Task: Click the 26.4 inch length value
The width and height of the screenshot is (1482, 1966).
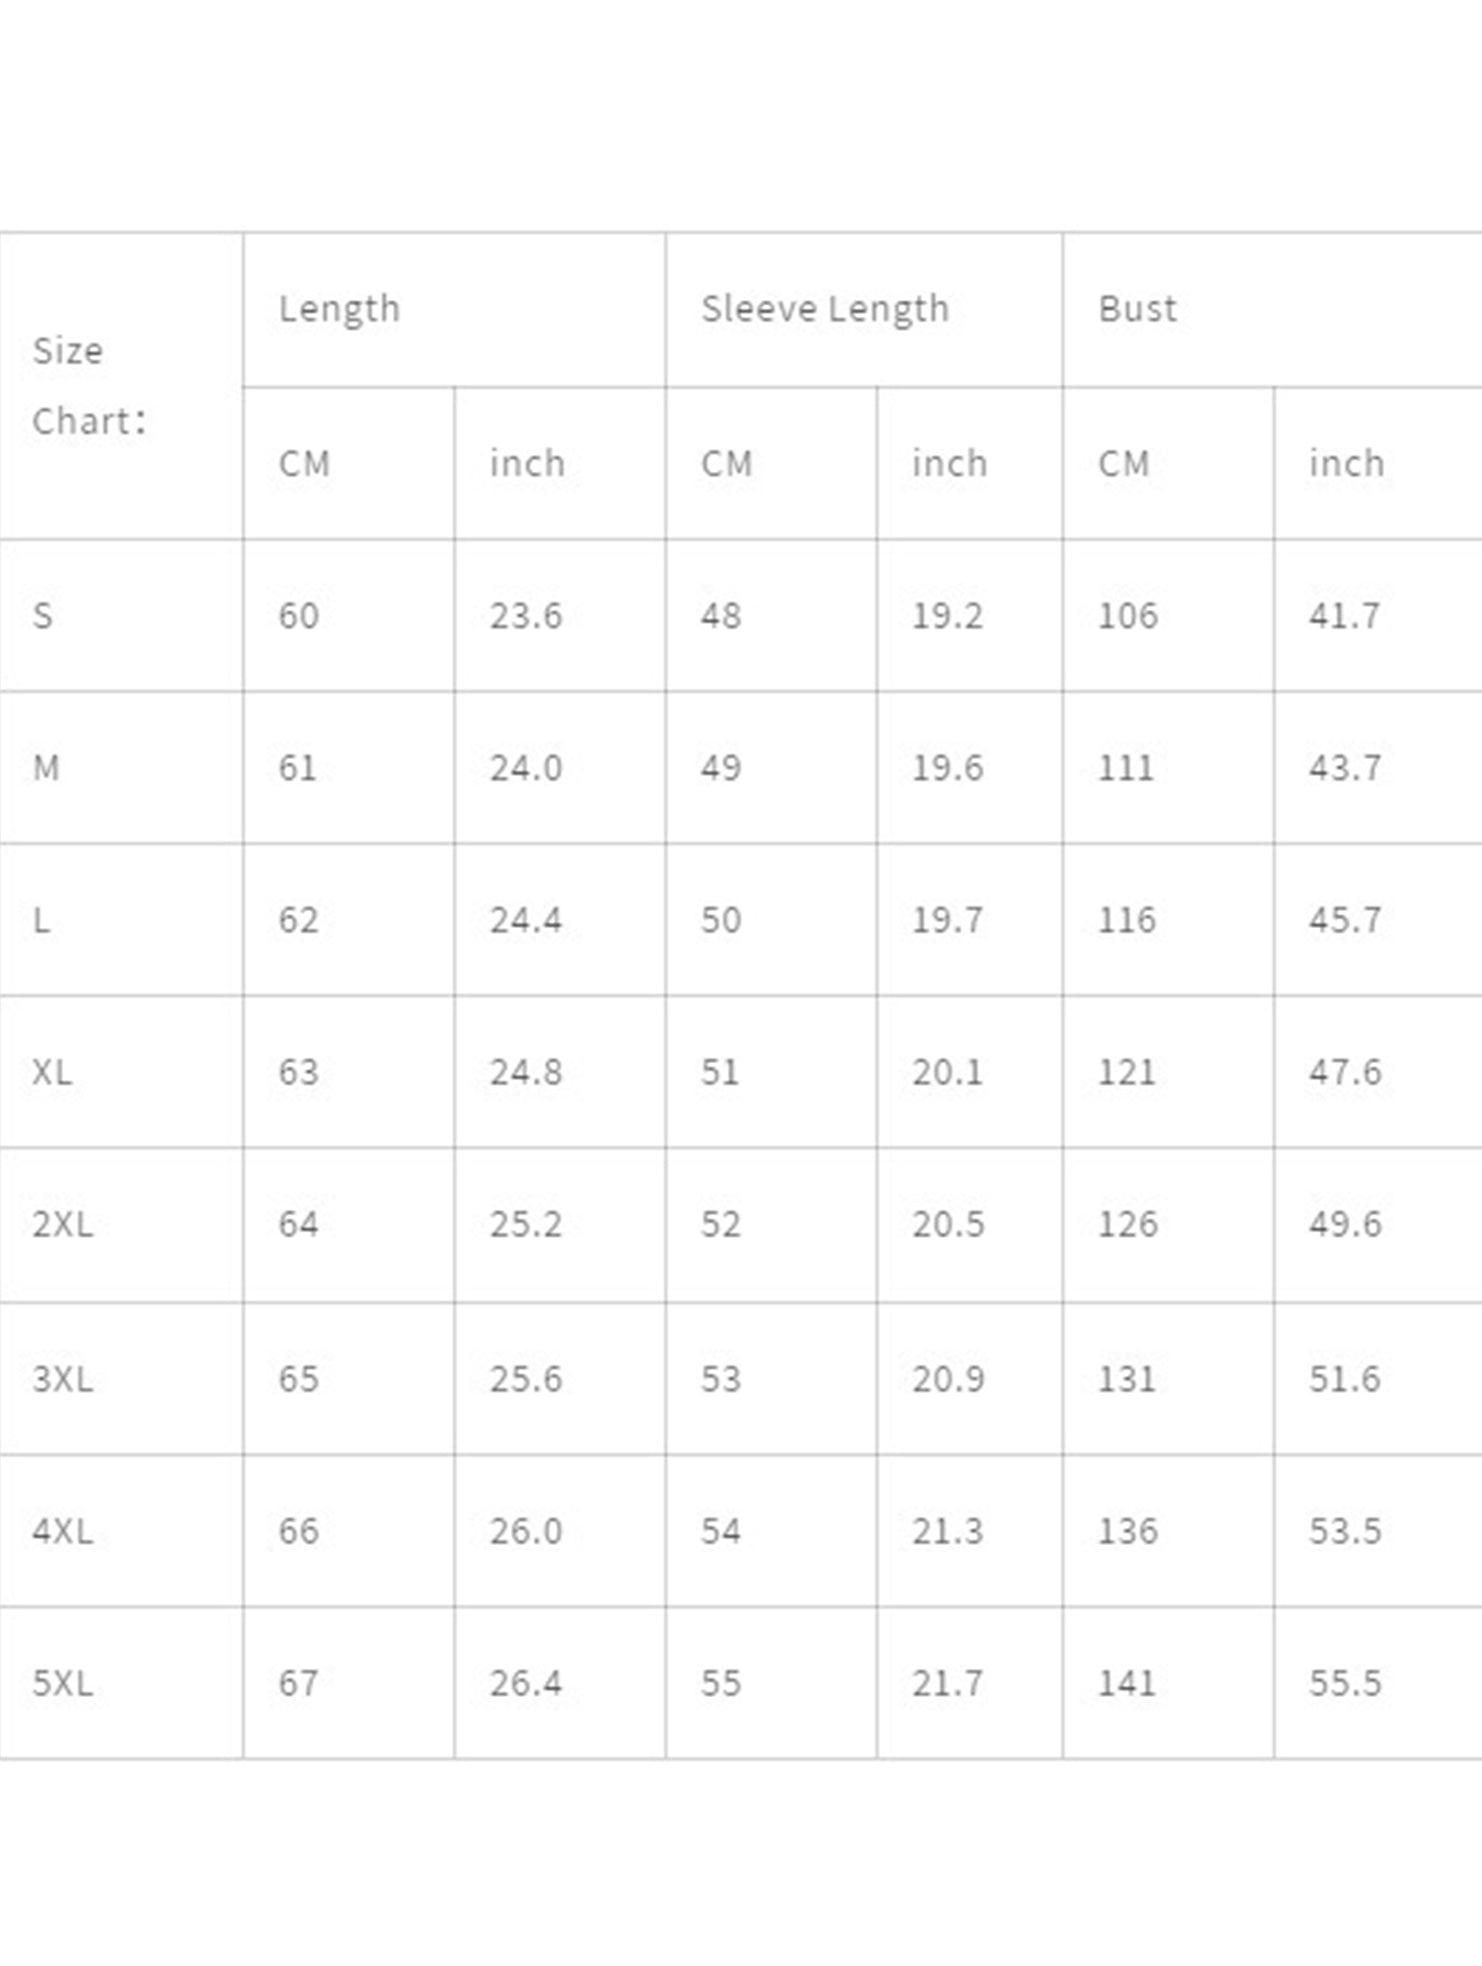Action: coord(526,1683)
